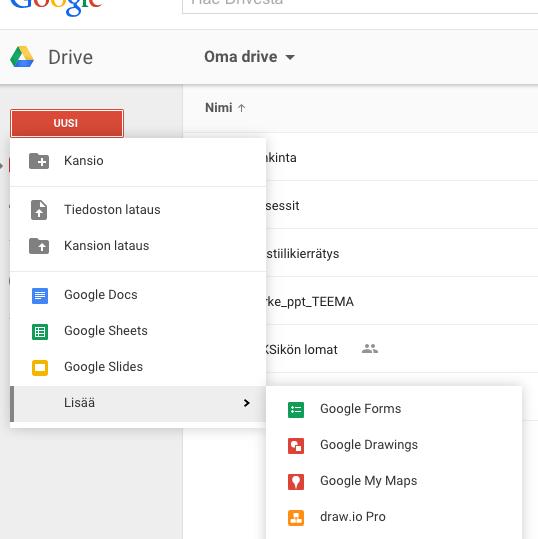Choose Kansion lataus from the menu
The width and height of the screenshot is (538, 539).
138,246
